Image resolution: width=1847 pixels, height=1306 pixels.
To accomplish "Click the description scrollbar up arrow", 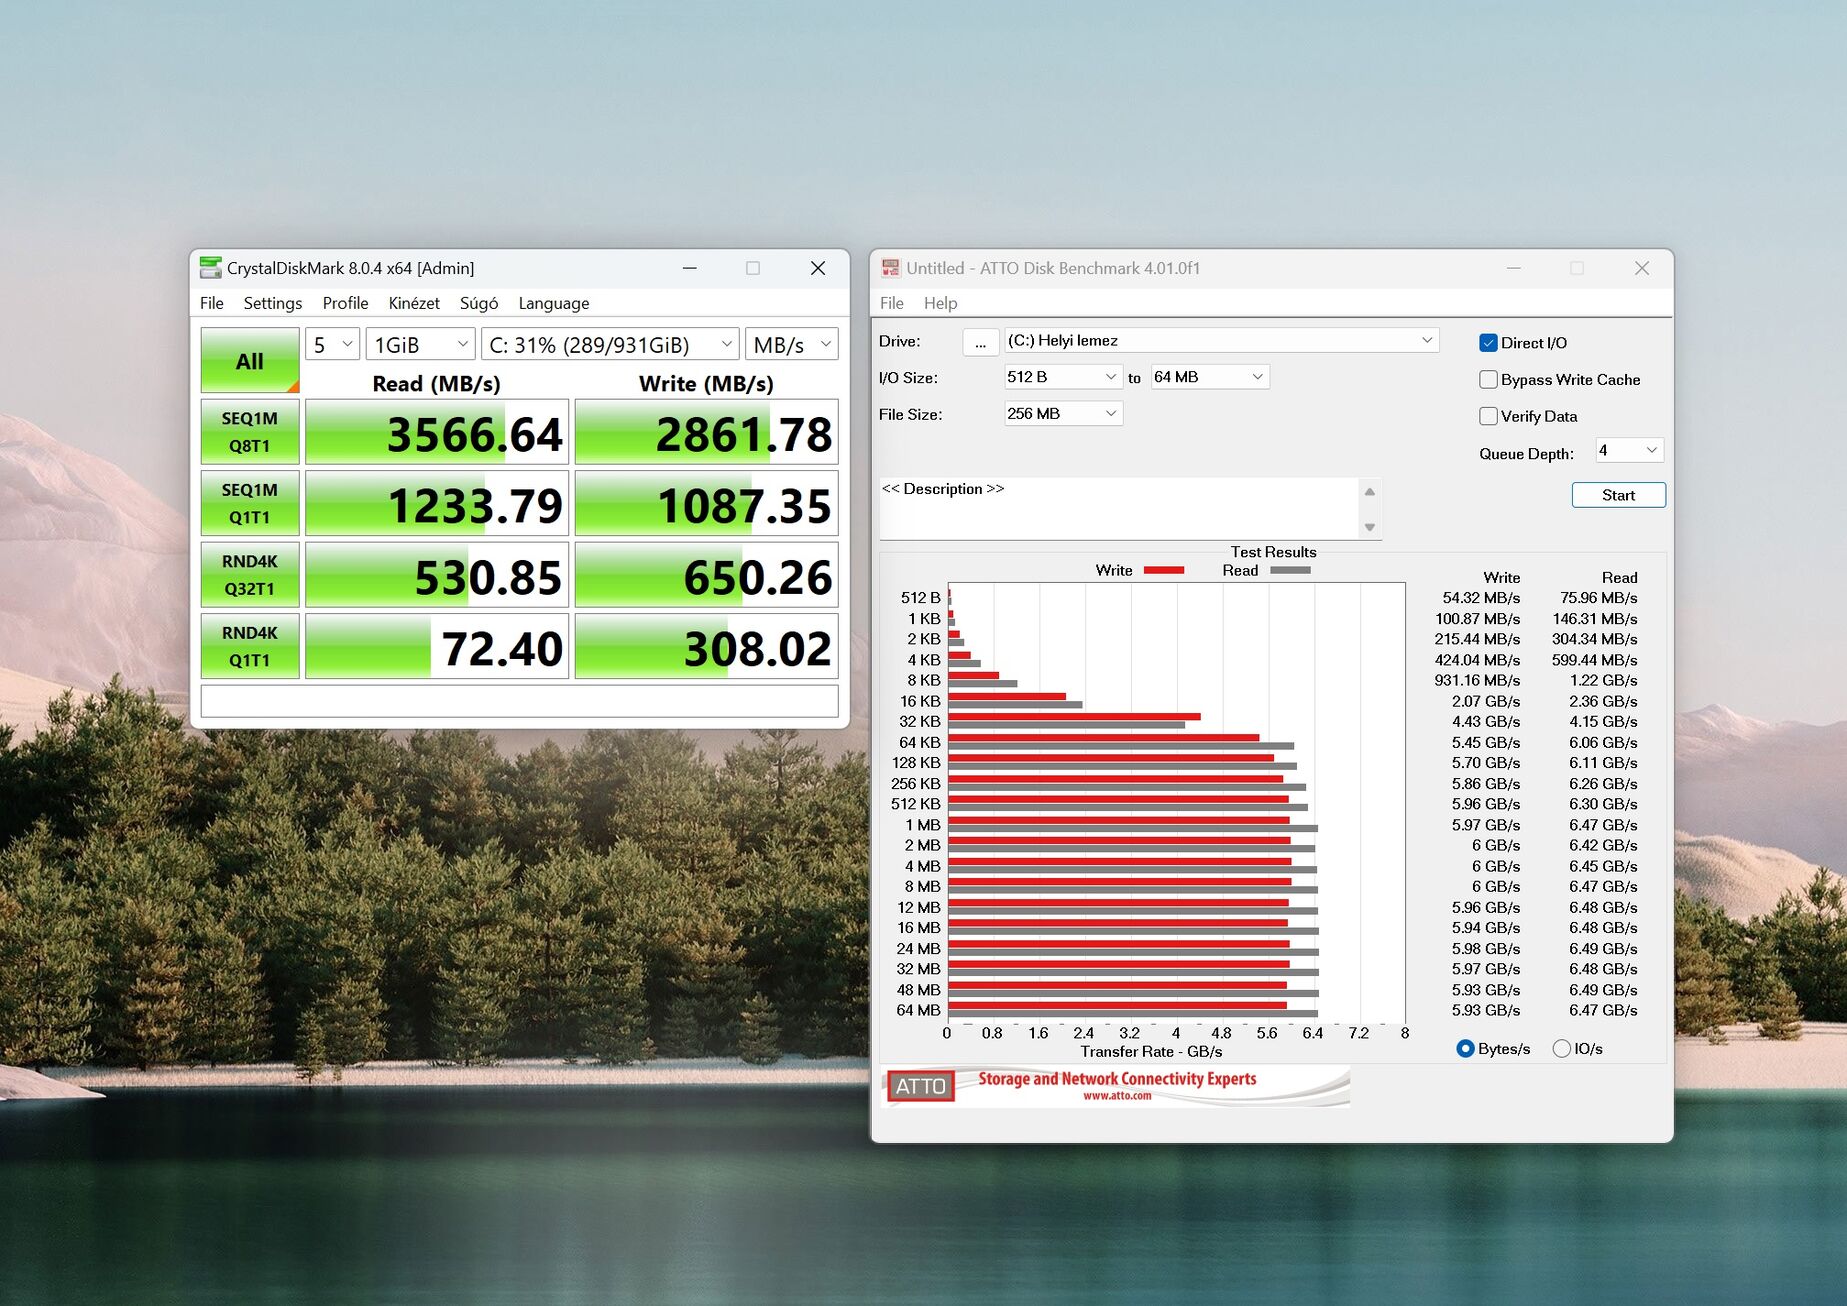I will (1370, 491).
